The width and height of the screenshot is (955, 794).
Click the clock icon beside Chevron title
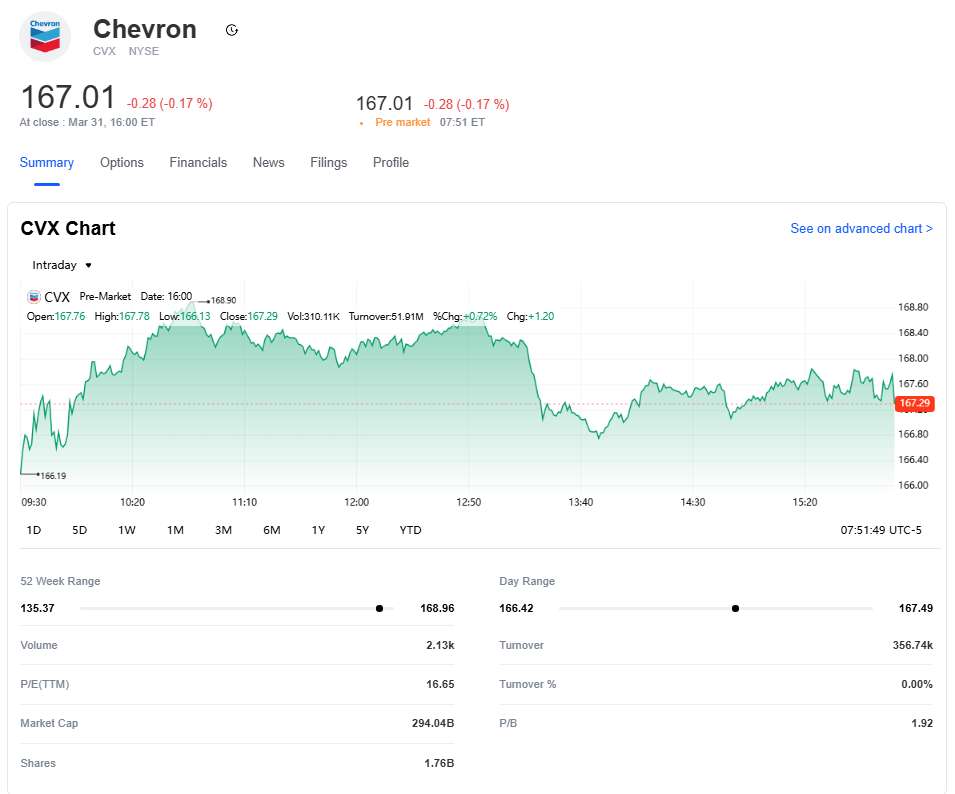tap(232, 31)
